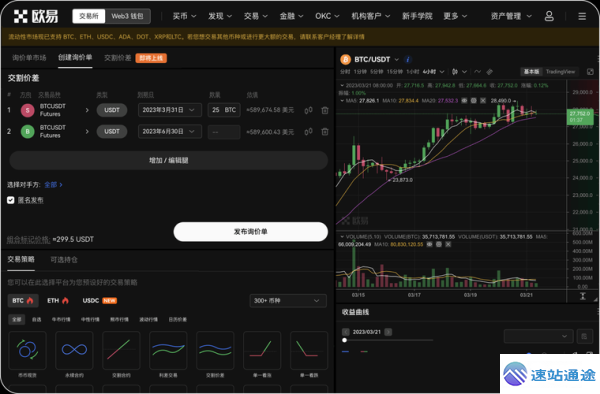The image size is (600, 394).
Task: Open VOLUME indicator settings icon
Action: 439,244
